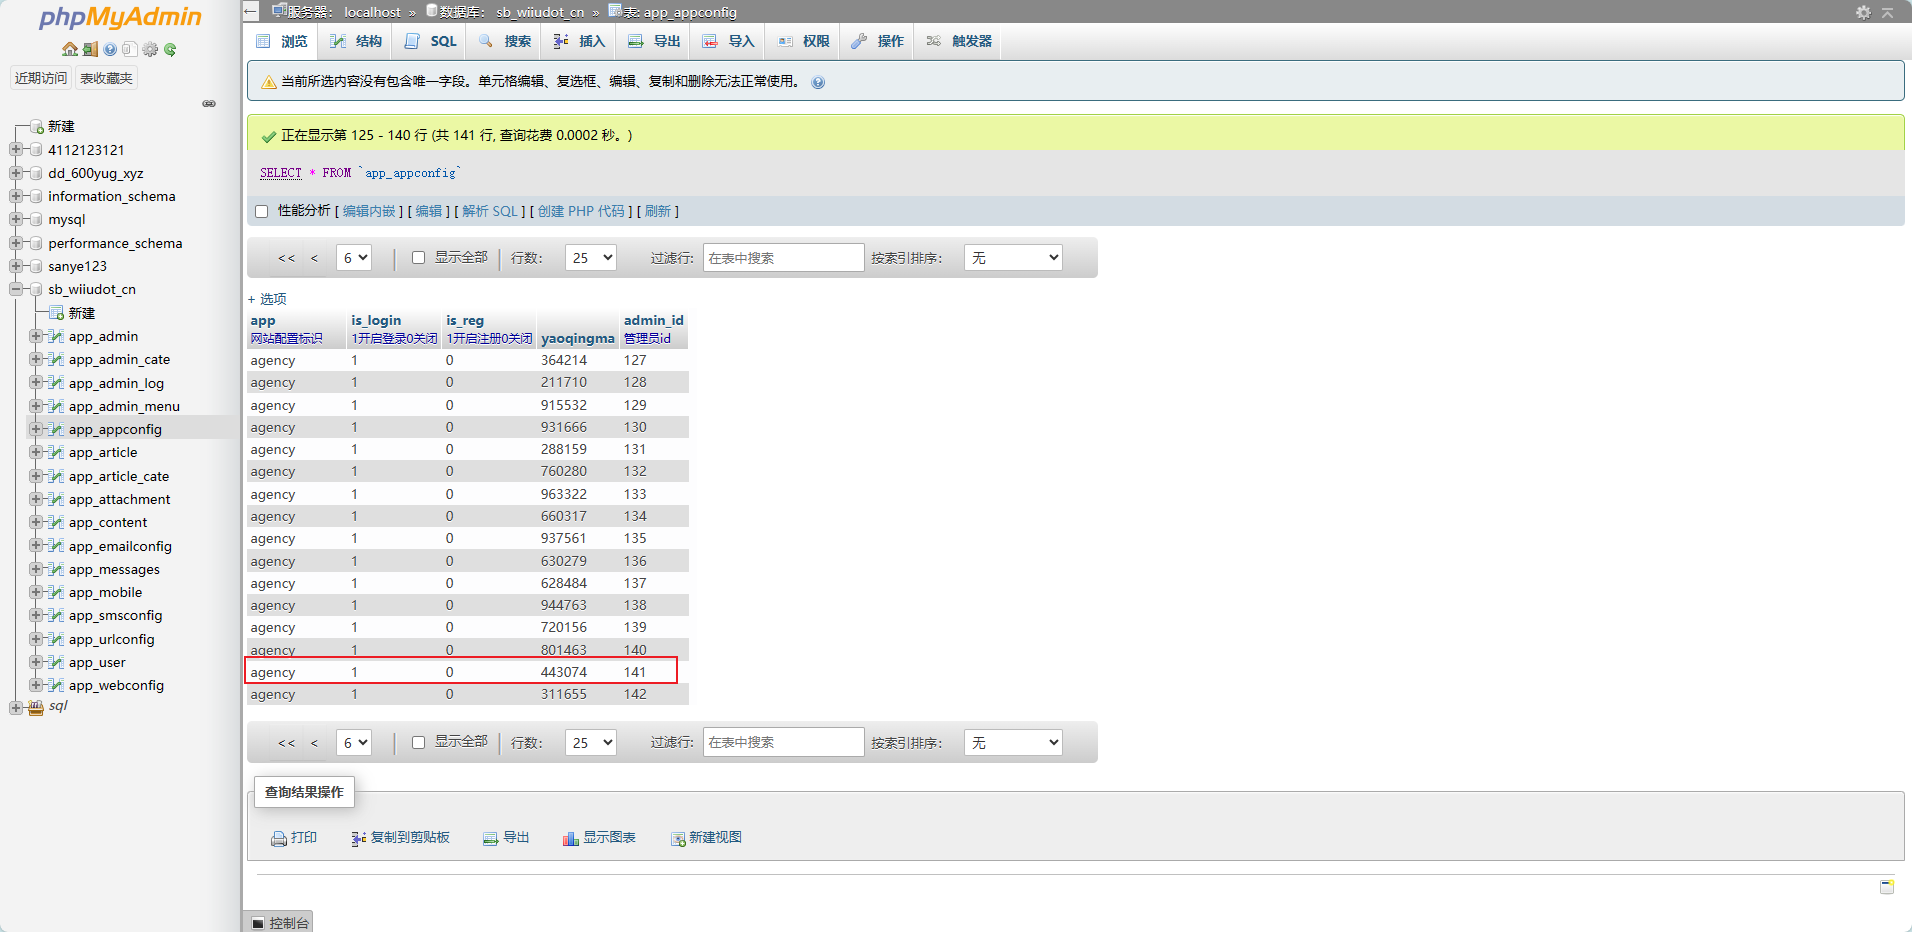Check the upper 显示全部 checkbox

coord(419,258)
